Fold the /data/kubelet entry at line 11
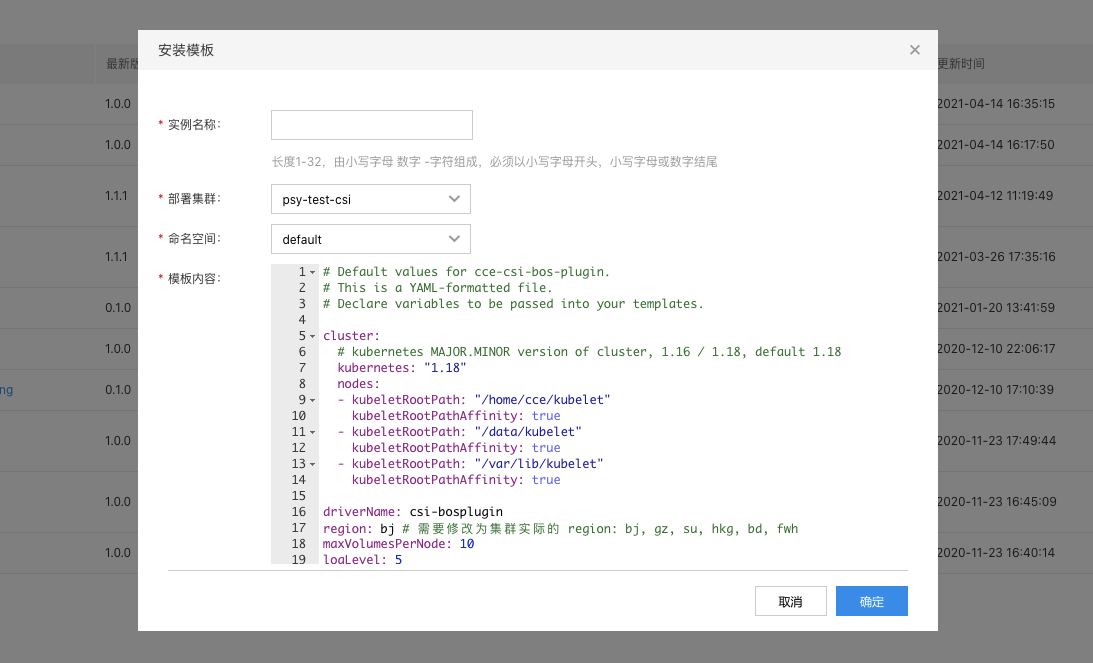The width and height of the screenshot is (1093, 663). point(313,432)
